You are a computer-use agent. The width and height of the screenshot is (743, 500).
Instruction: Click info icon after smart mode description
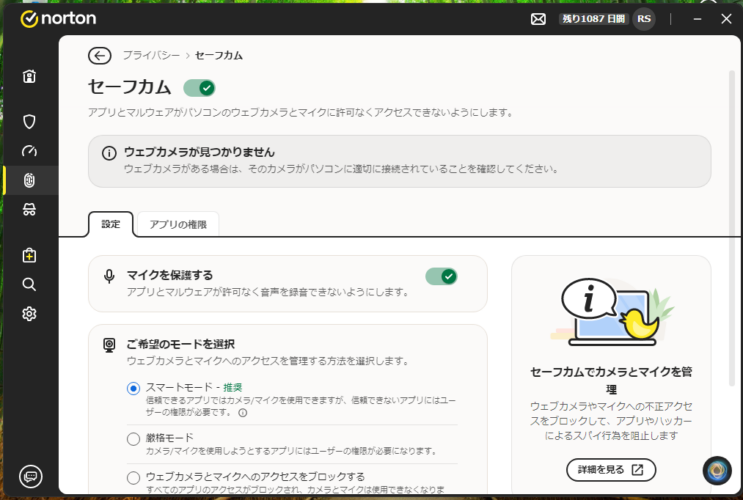(243, 413)
